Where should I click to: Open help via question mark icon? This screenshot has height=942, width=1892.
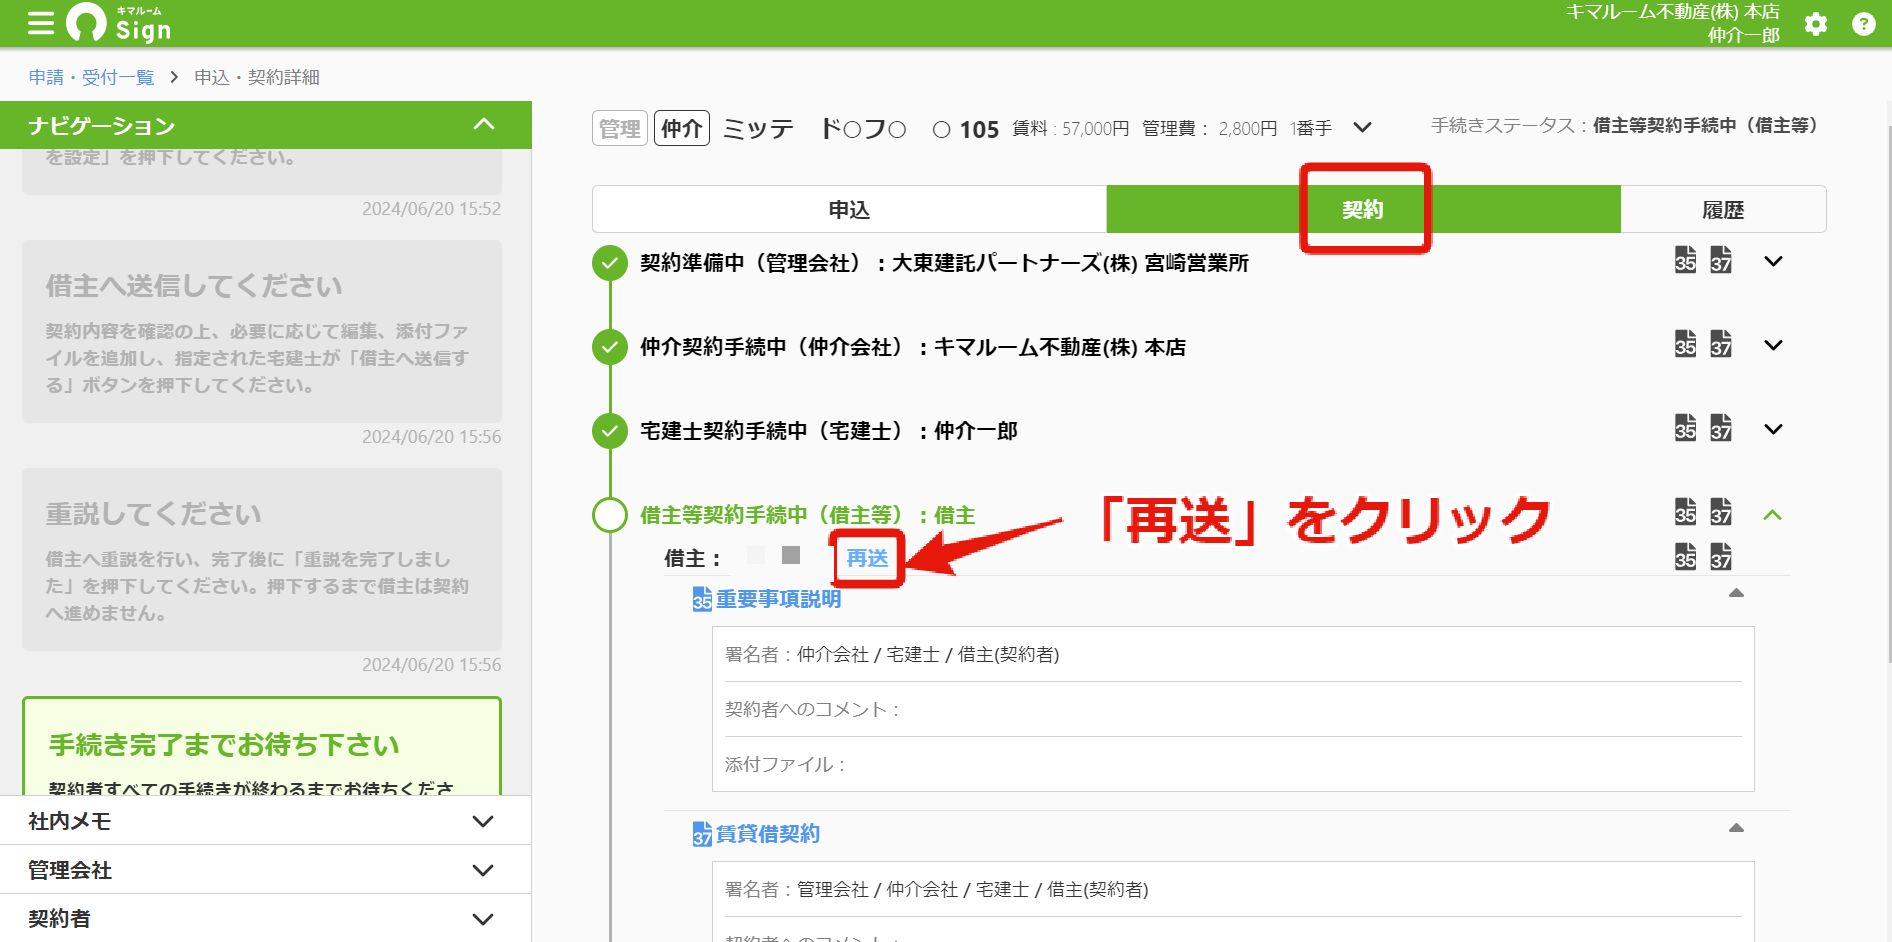[1864, 24]
